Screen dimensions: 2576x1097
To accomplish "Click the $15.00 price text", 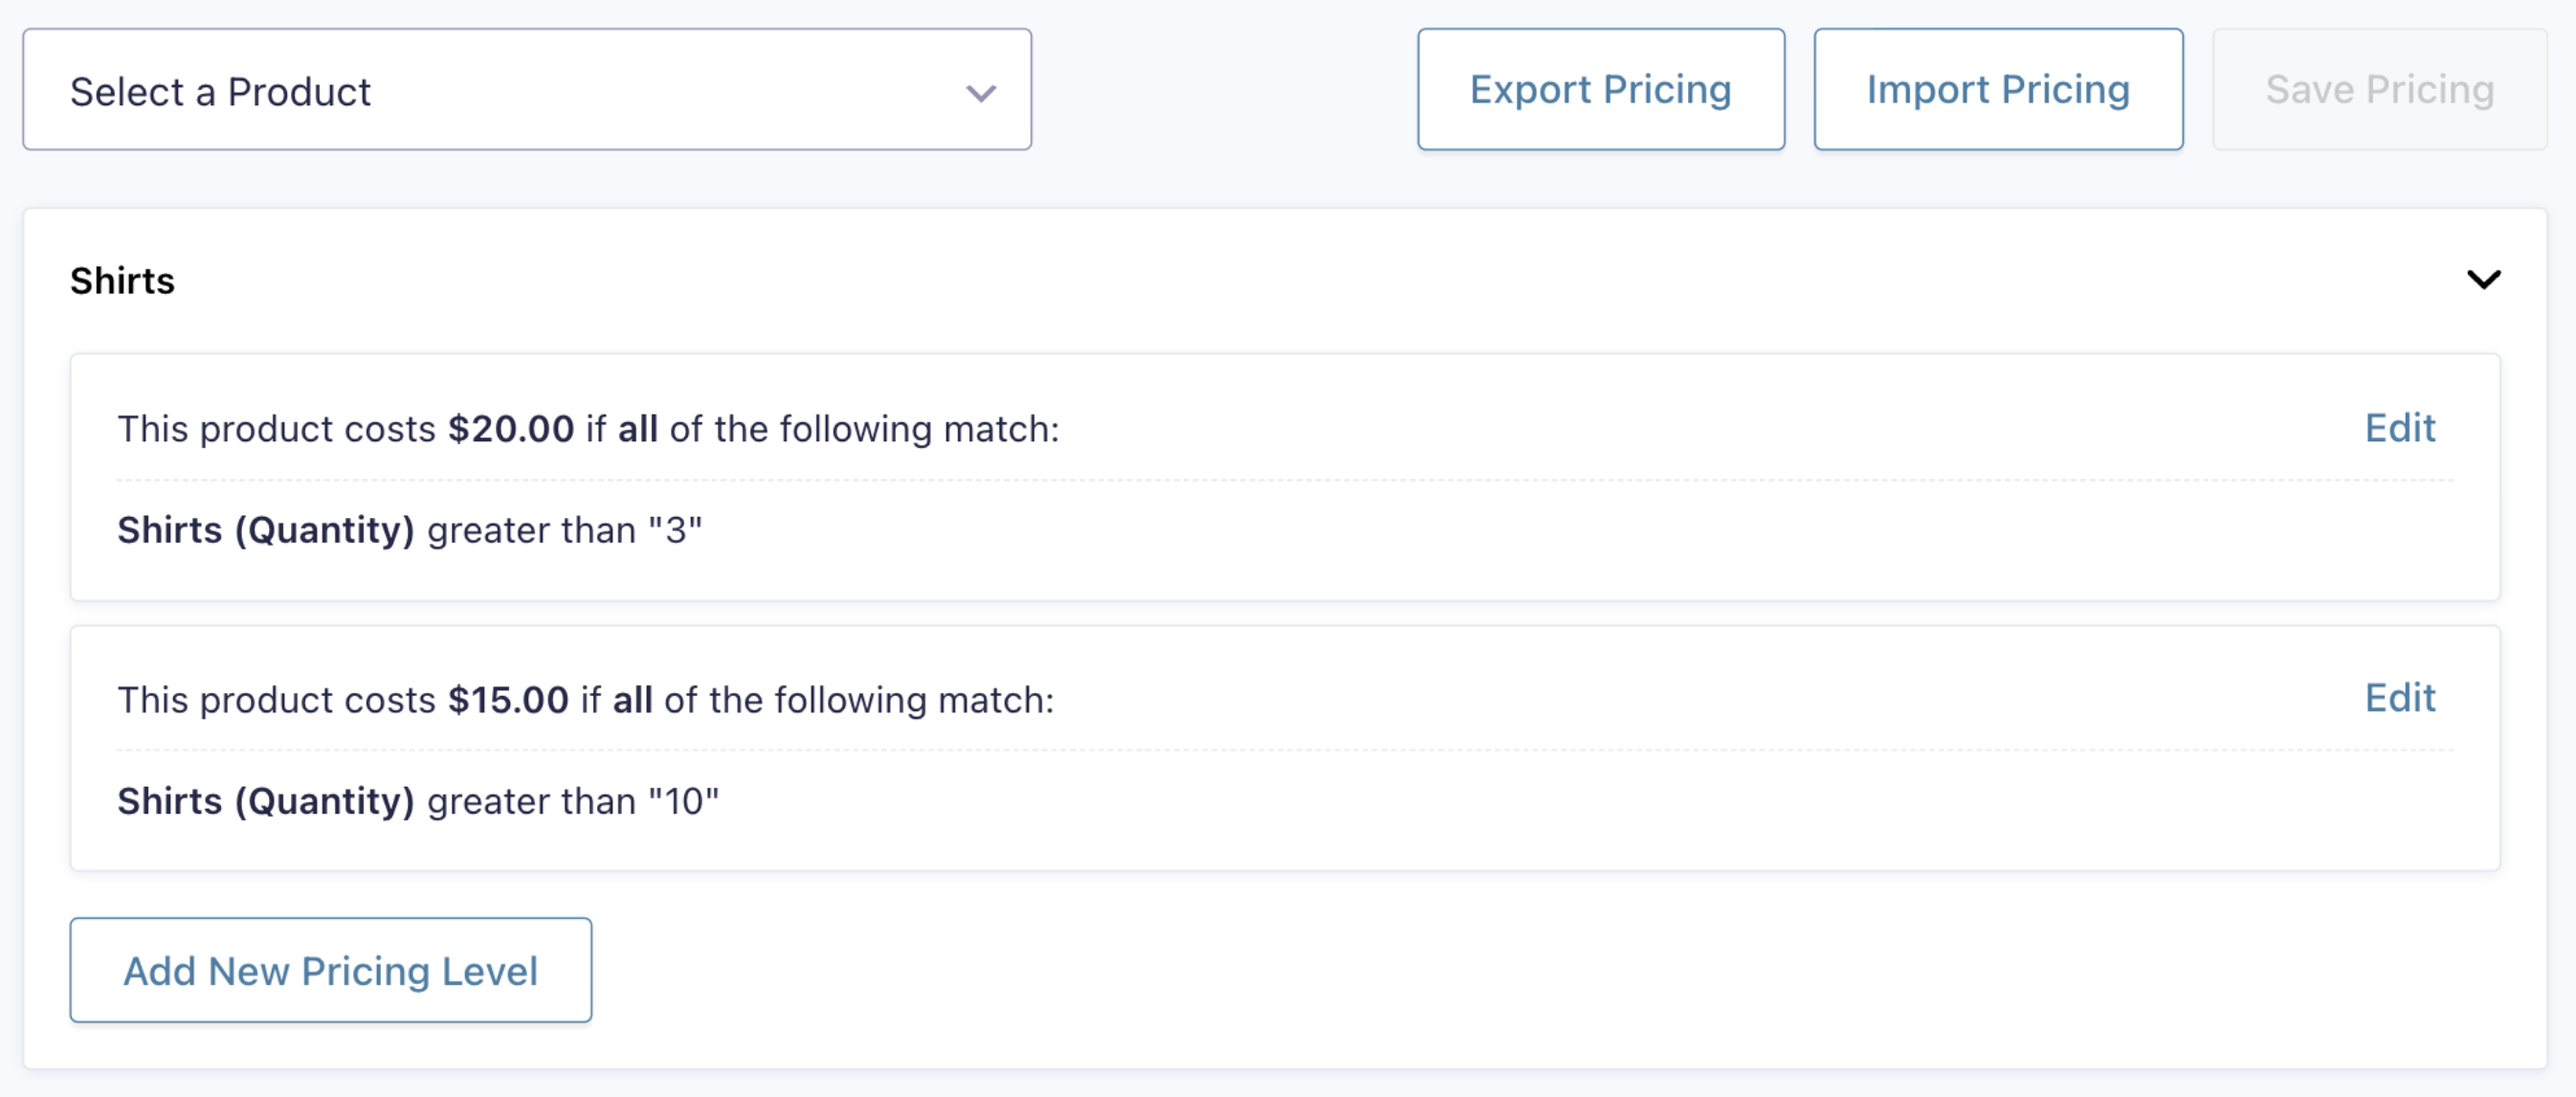I will click(508, 700).
